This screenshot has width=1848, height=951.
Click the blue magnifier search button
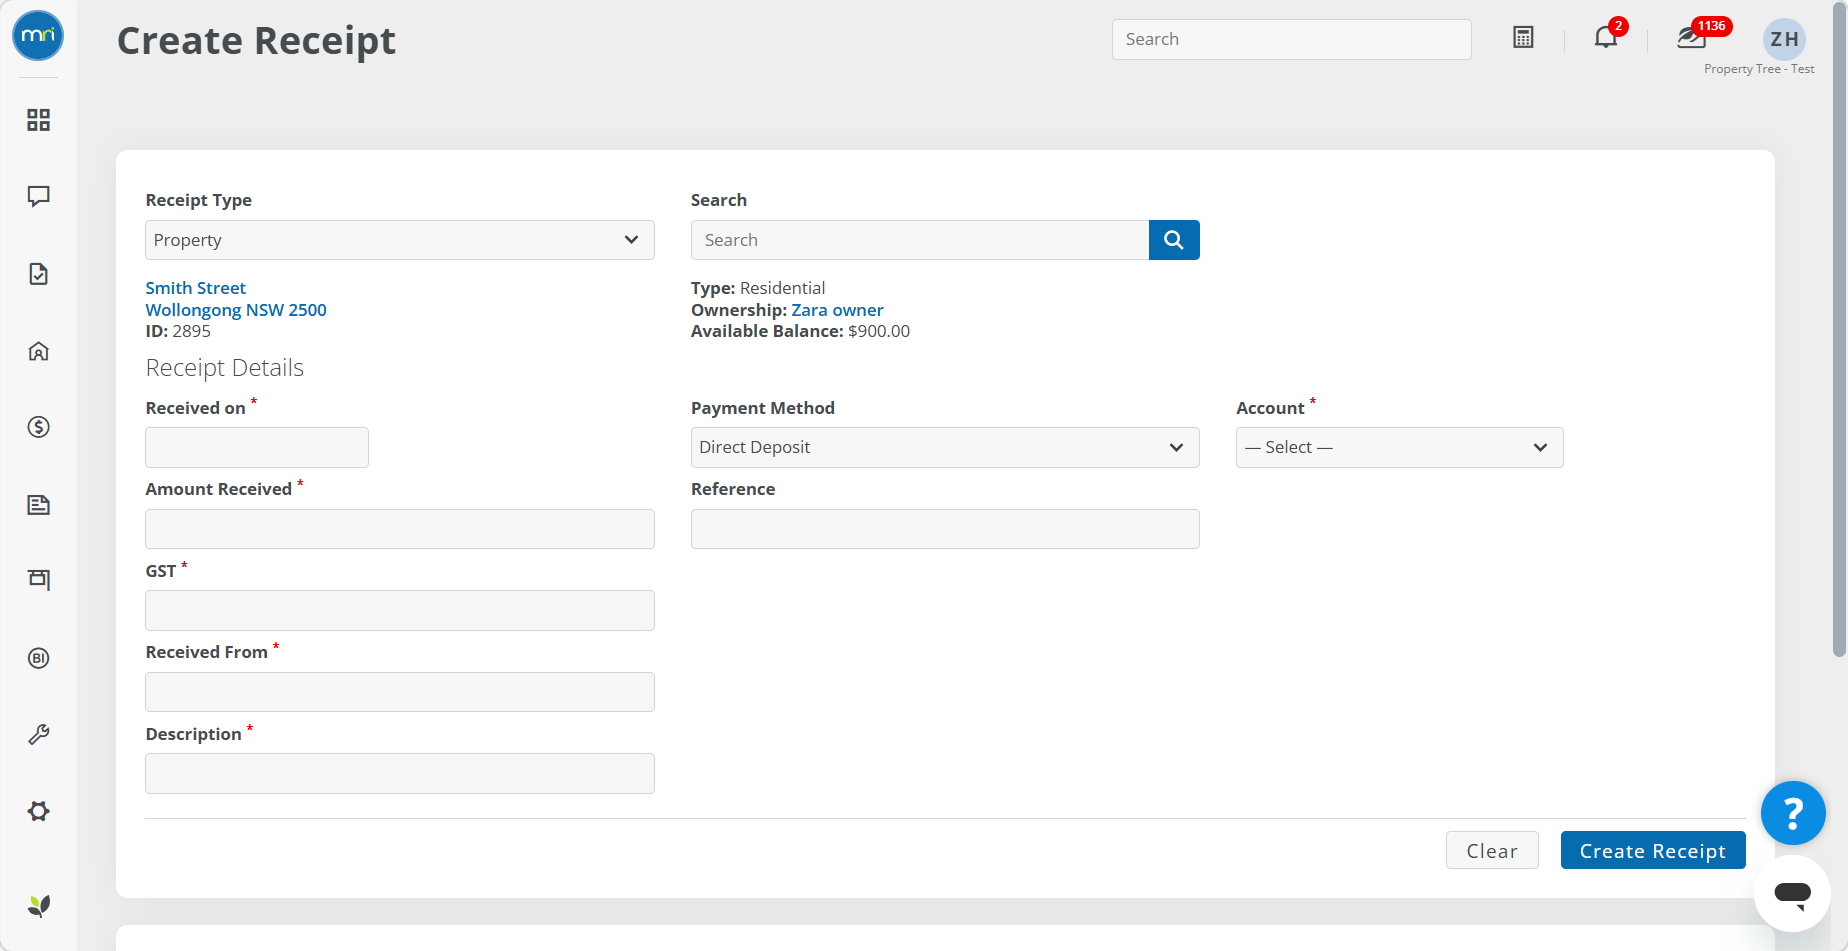pos(1174,240)
